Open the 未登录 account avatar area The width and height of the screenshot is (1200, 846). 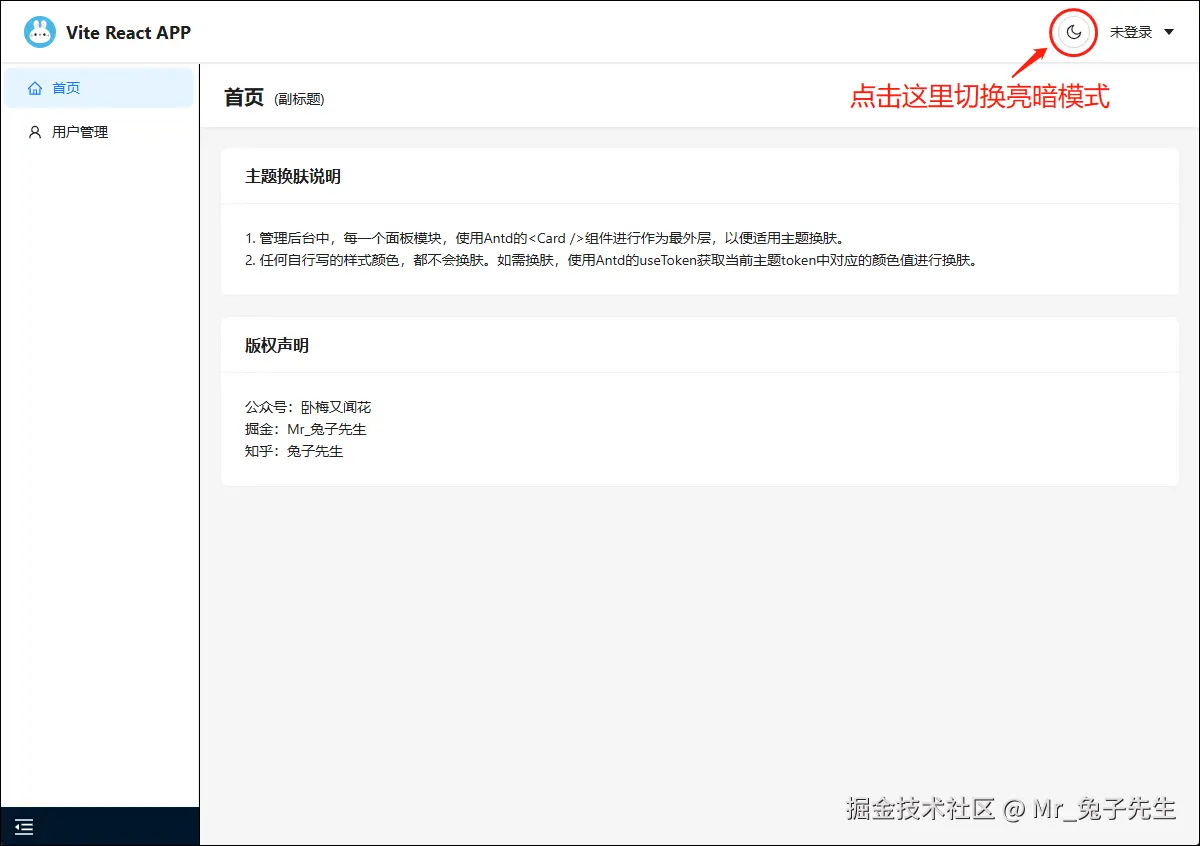tap(1132, 32)
